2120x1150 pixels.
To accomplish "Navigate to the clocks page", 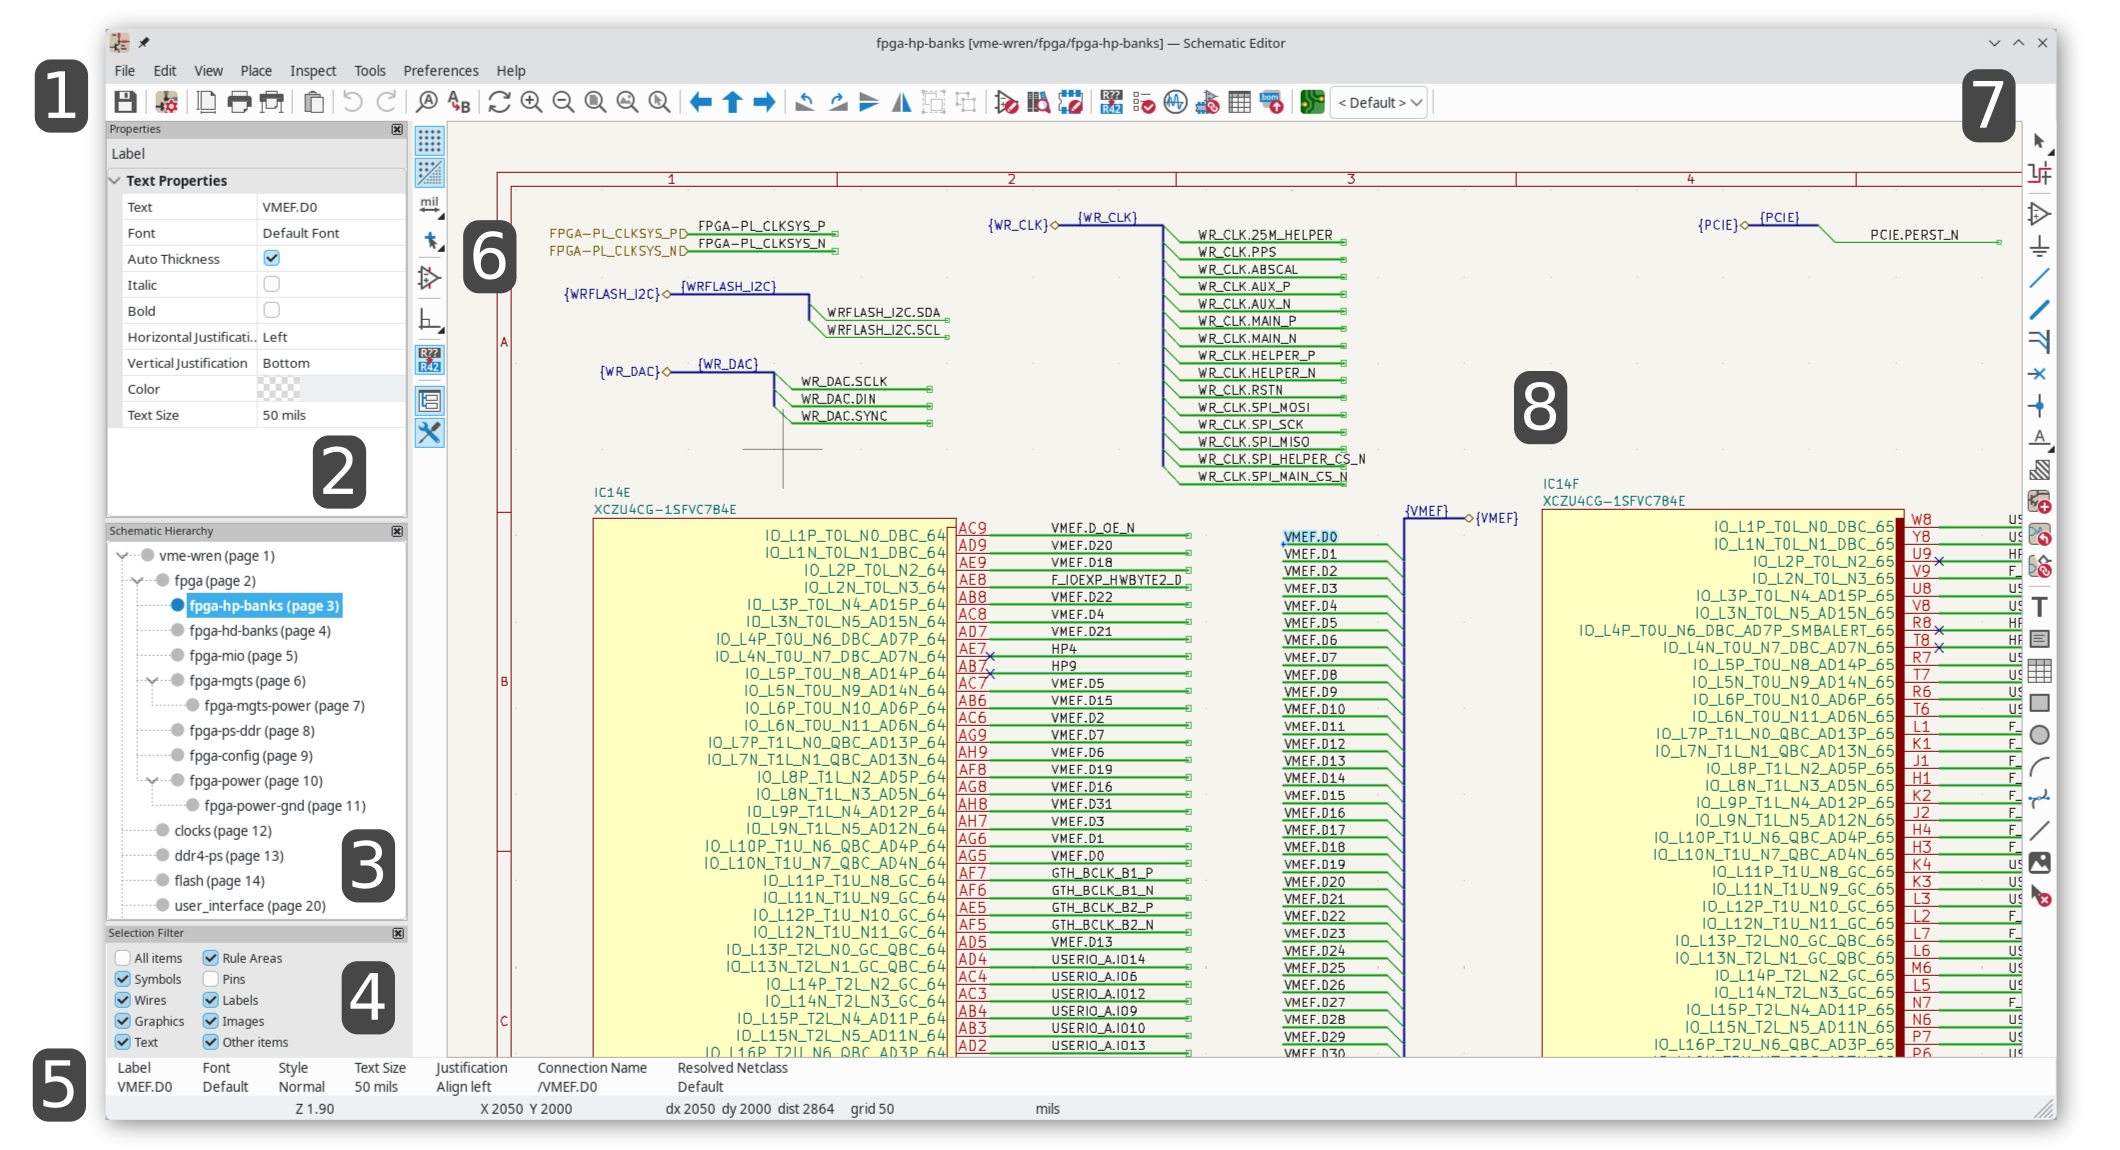I will click(x=222, y=830).
